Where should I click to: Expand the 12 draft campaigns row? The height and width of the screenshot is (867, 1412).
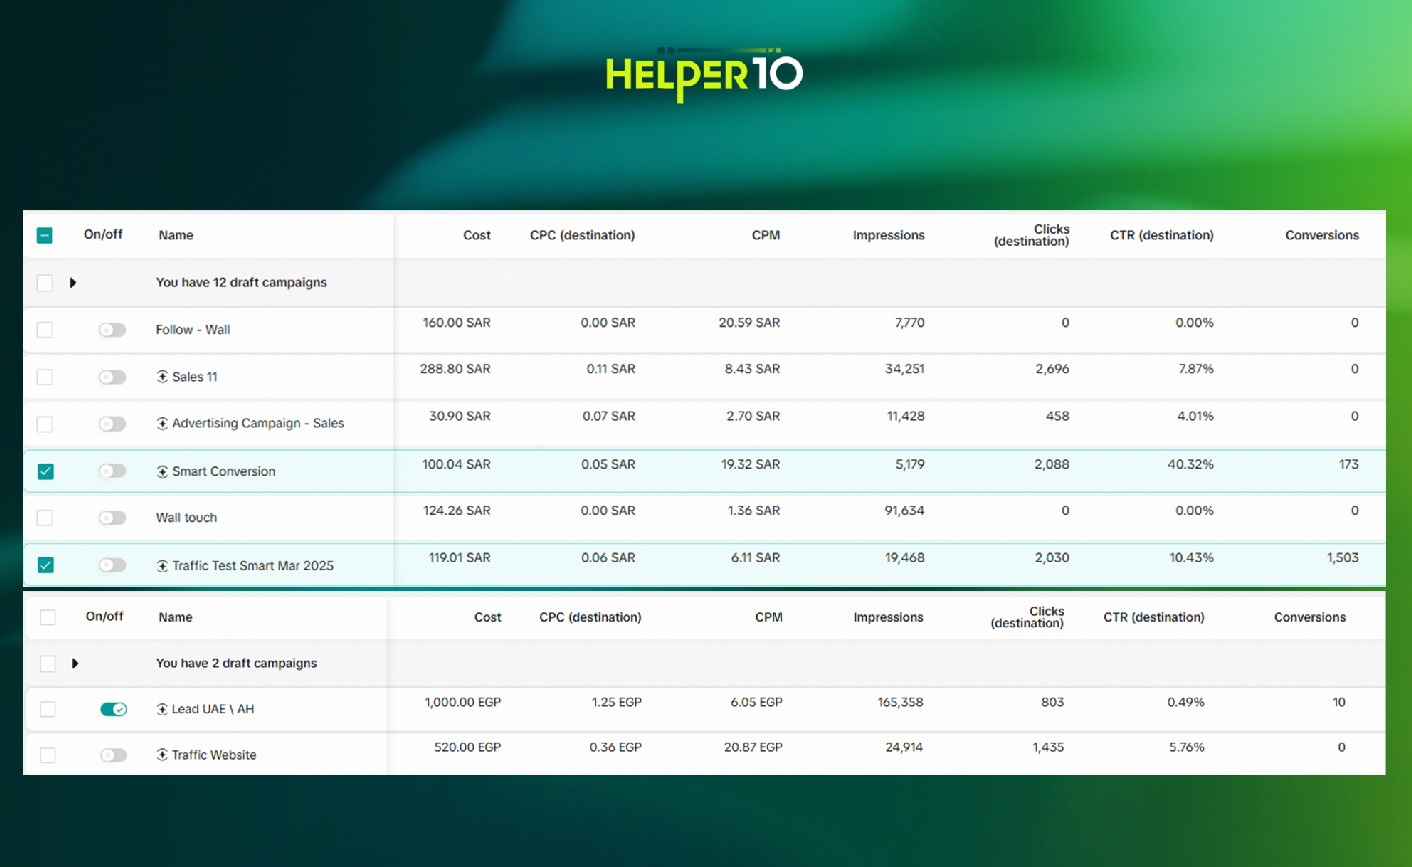click(x=73, y=283)
